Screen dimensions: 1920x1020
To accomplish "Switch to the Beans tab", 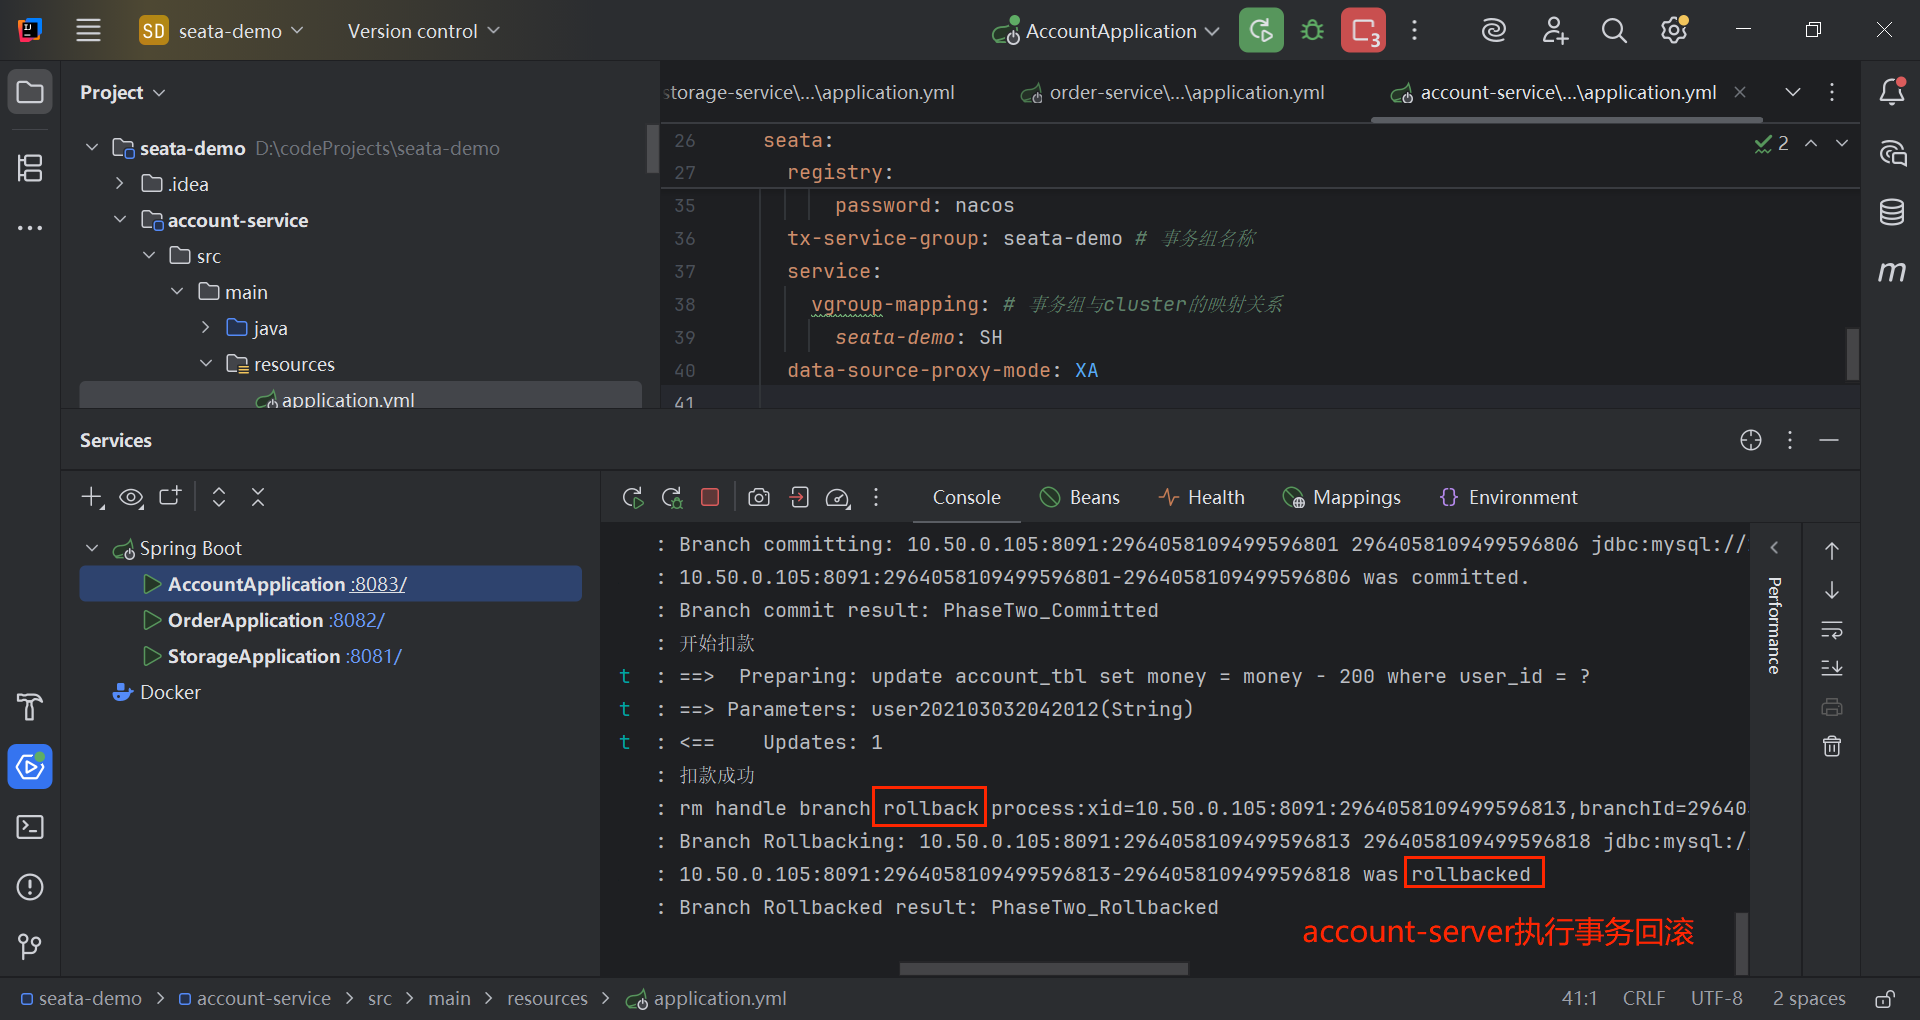I will pos(1080,497).
